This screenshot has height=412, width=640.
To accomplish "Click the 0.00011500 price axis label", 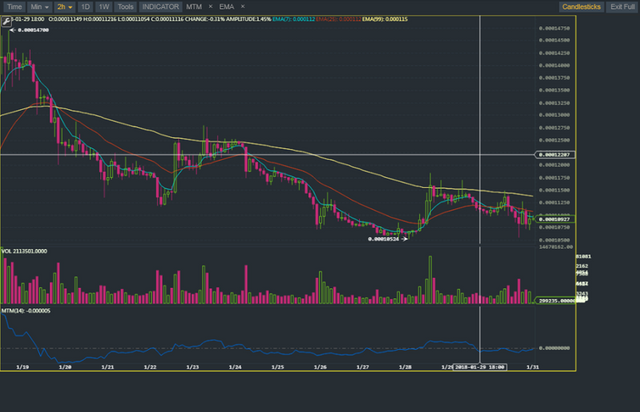I will (x=555, y=190).
